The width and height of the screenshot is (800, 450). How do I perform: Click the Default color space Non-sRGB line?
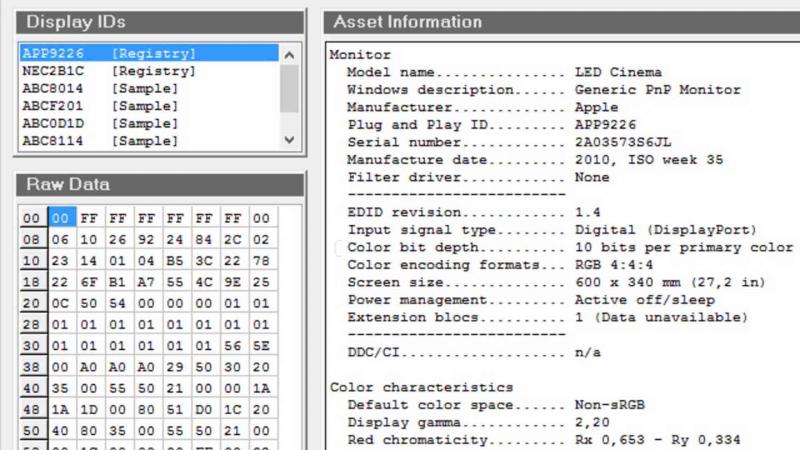click(496, 405)
